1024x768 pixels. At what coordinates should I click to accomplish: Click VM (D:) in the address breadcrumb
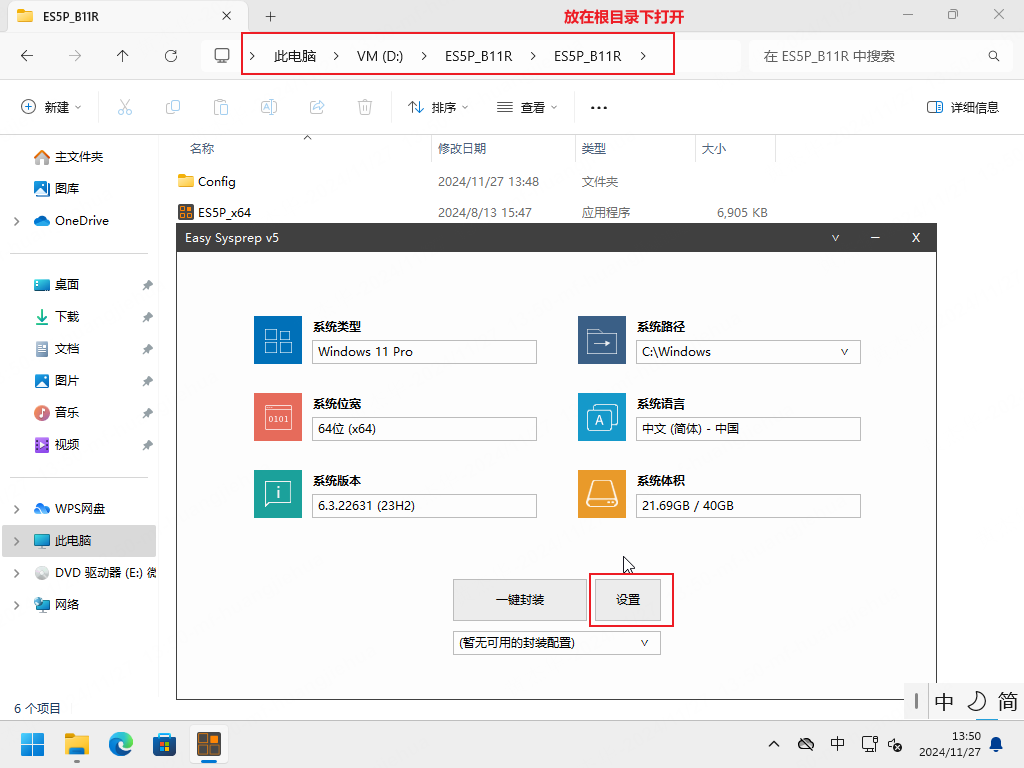(x=380, y=56)
